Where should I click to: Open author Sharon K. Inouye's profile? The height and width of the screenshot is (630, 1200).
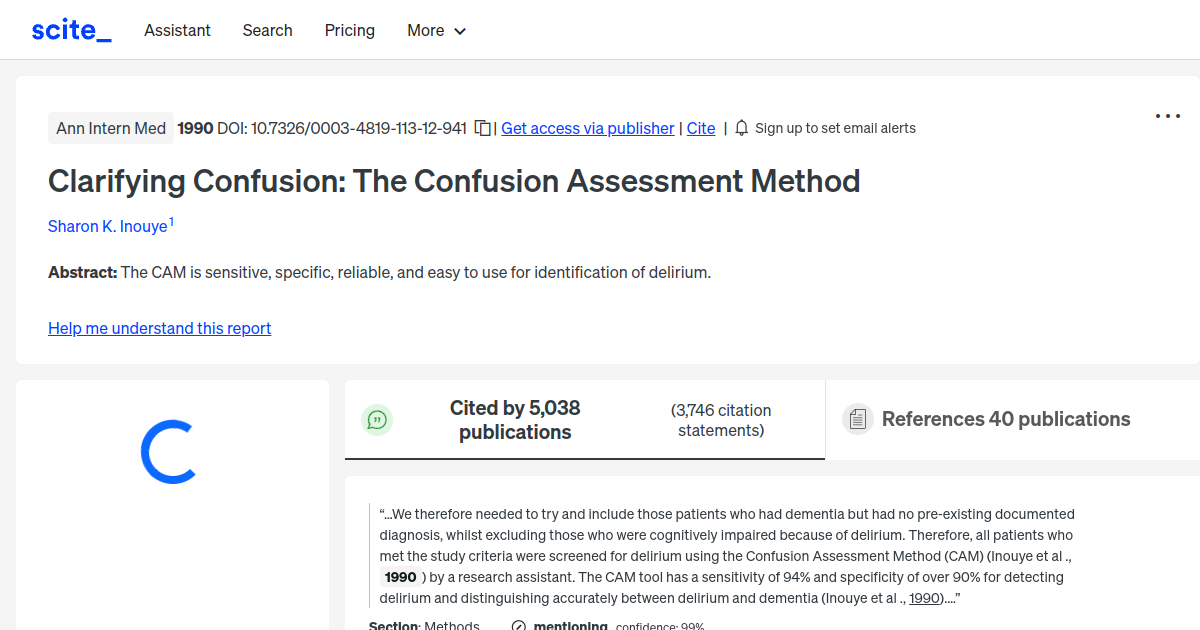(x=108, y=226)
